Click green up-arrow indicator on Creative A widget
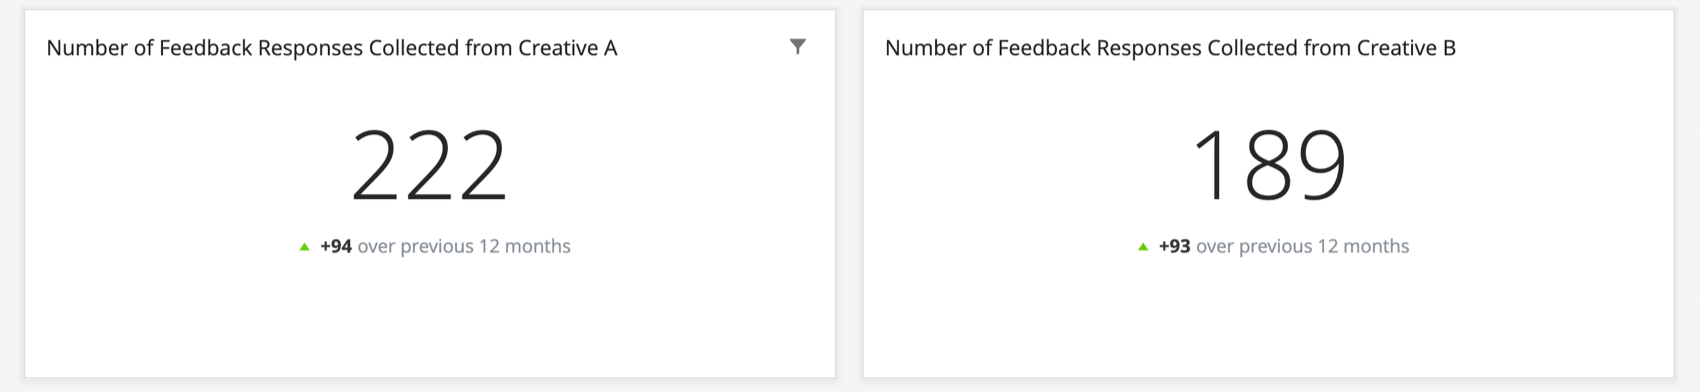 304,246
